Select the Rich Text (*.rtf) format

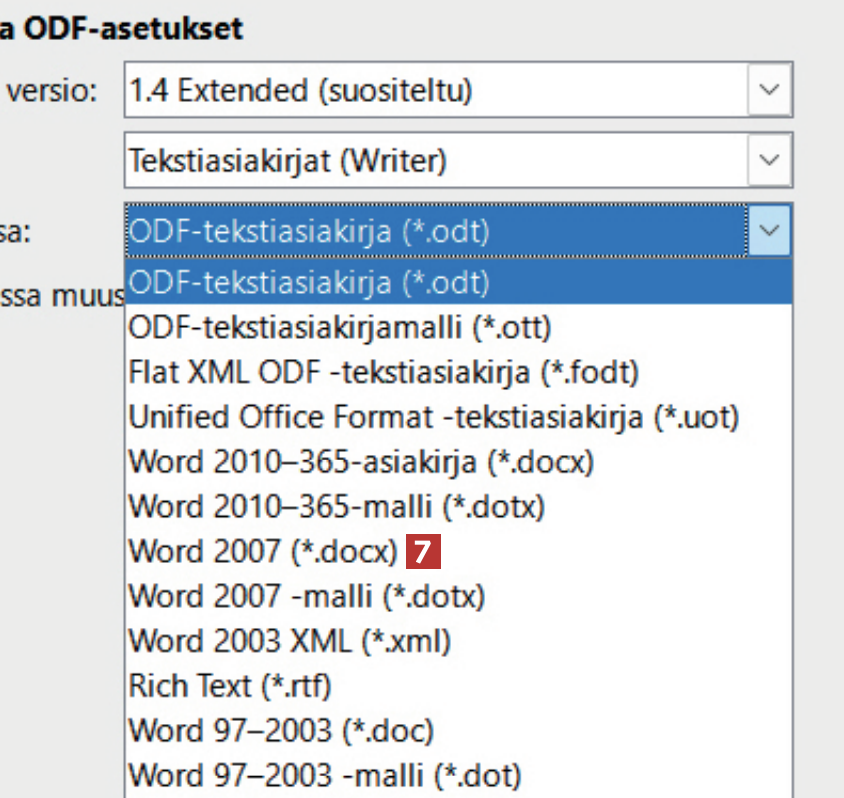point(230,686)
